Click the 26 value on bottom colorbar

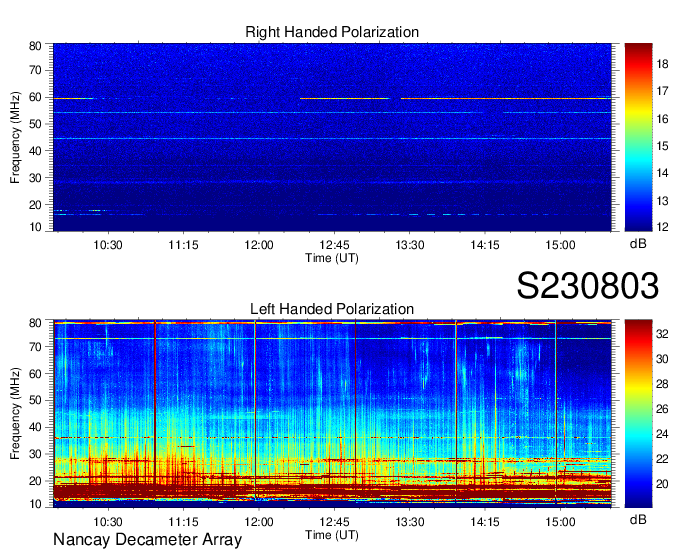(x=662, y=409)
